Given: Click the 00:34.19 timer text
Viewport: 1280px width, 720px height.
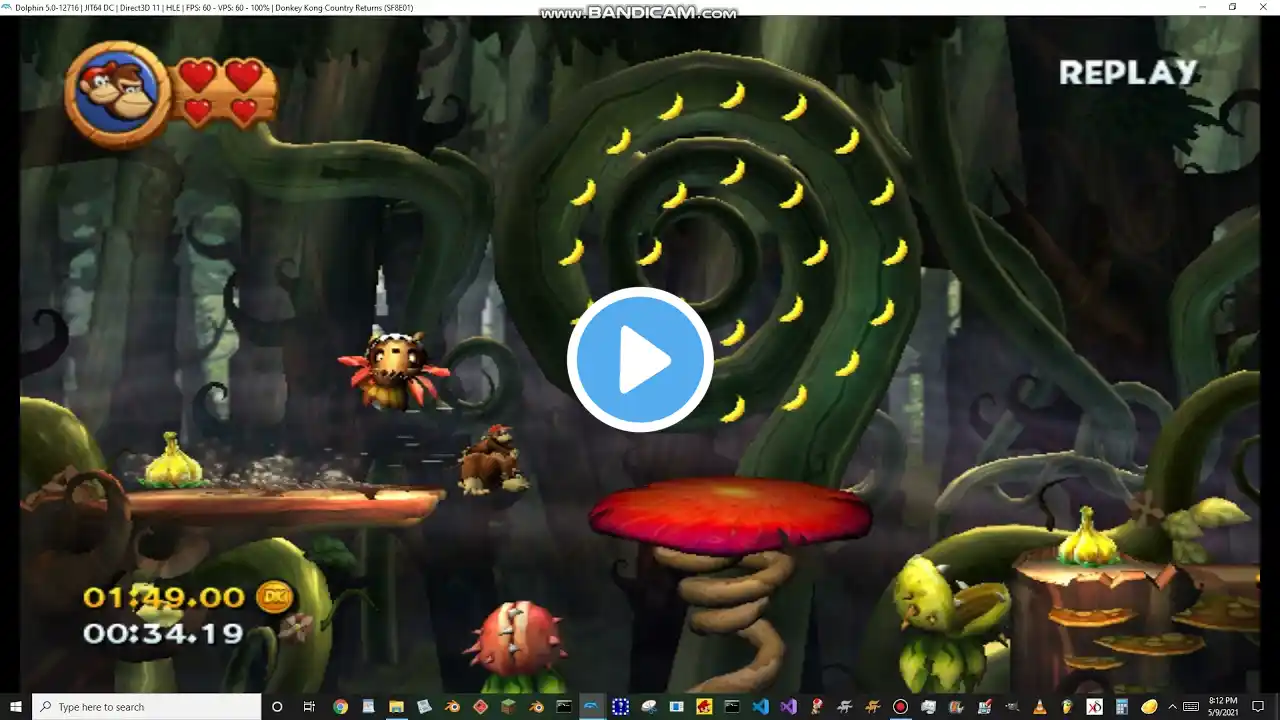Looking at the screenshot, I should [163, 633].
